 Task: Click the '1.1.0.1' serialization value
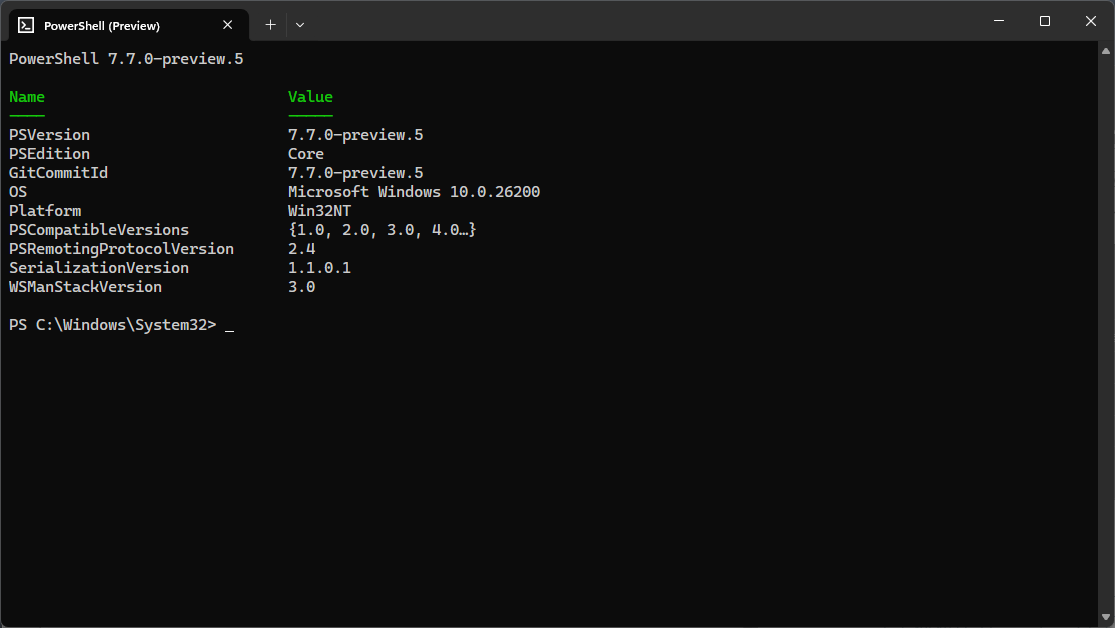coord(319,268)
